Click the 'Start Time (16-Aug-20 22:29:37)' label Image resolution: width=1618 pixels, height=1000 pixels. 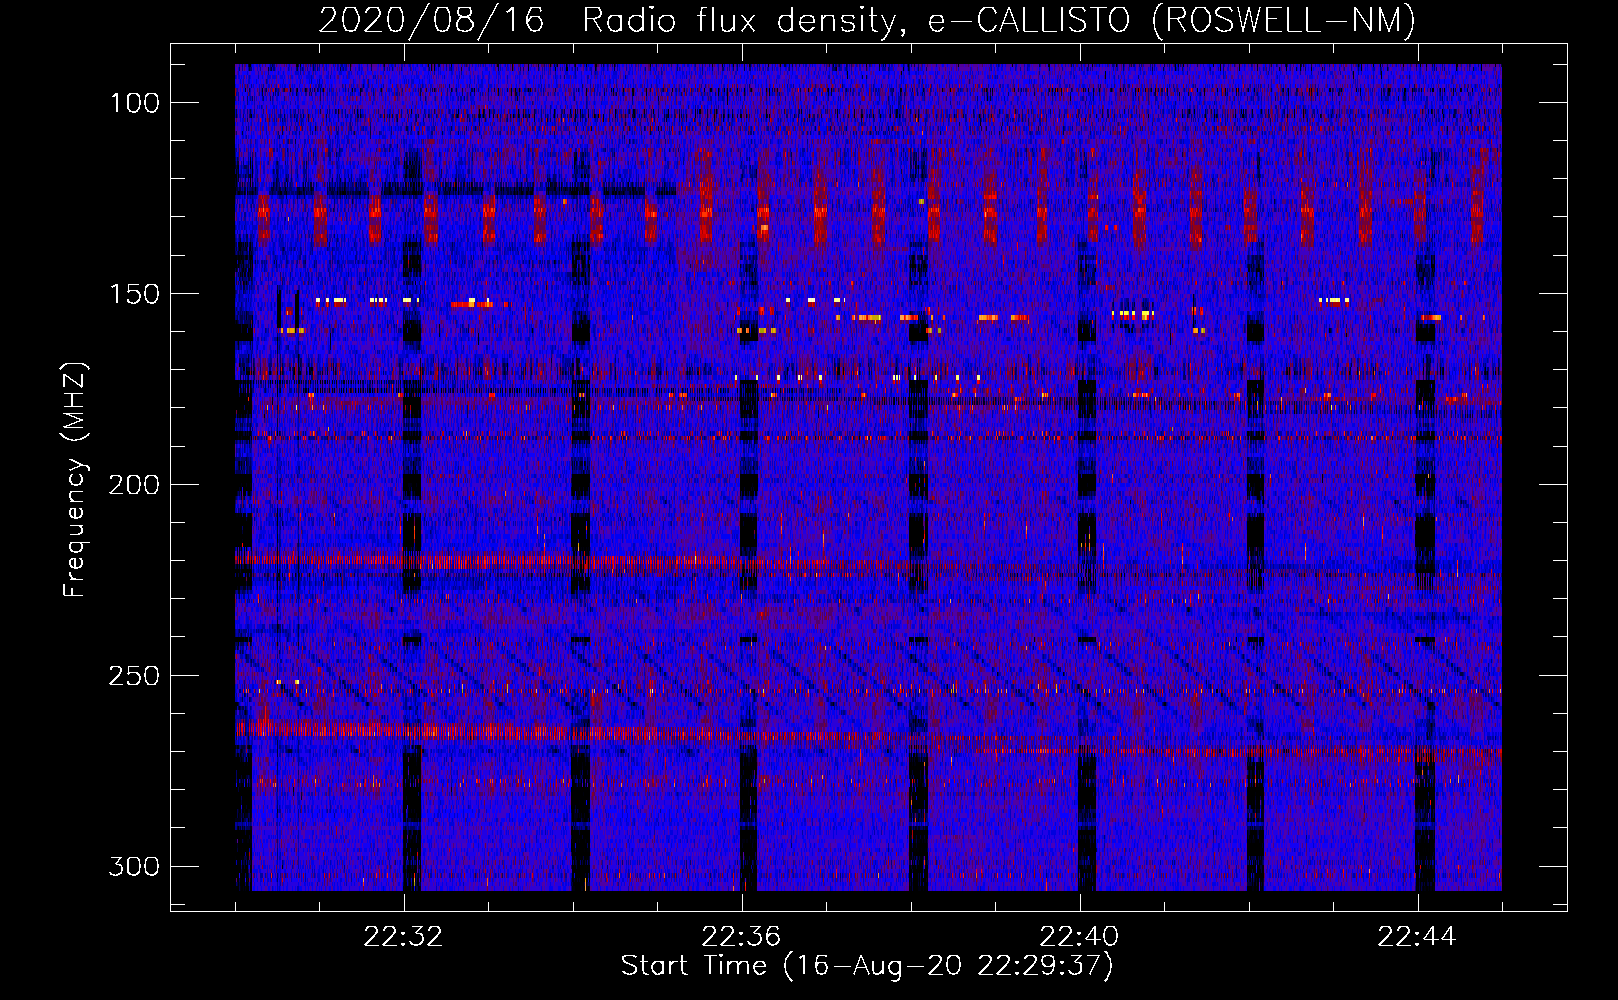[867, 966]
